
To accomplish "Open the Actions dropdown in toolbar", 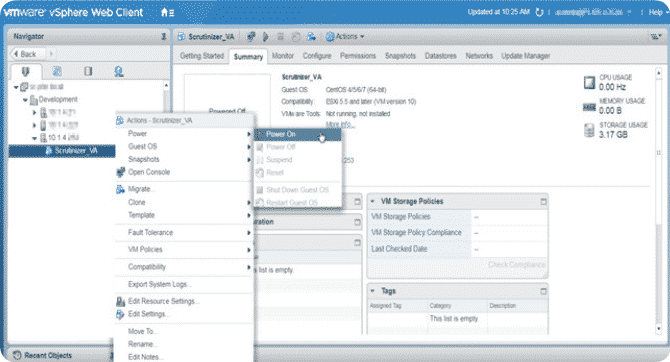I will [345, 37].
